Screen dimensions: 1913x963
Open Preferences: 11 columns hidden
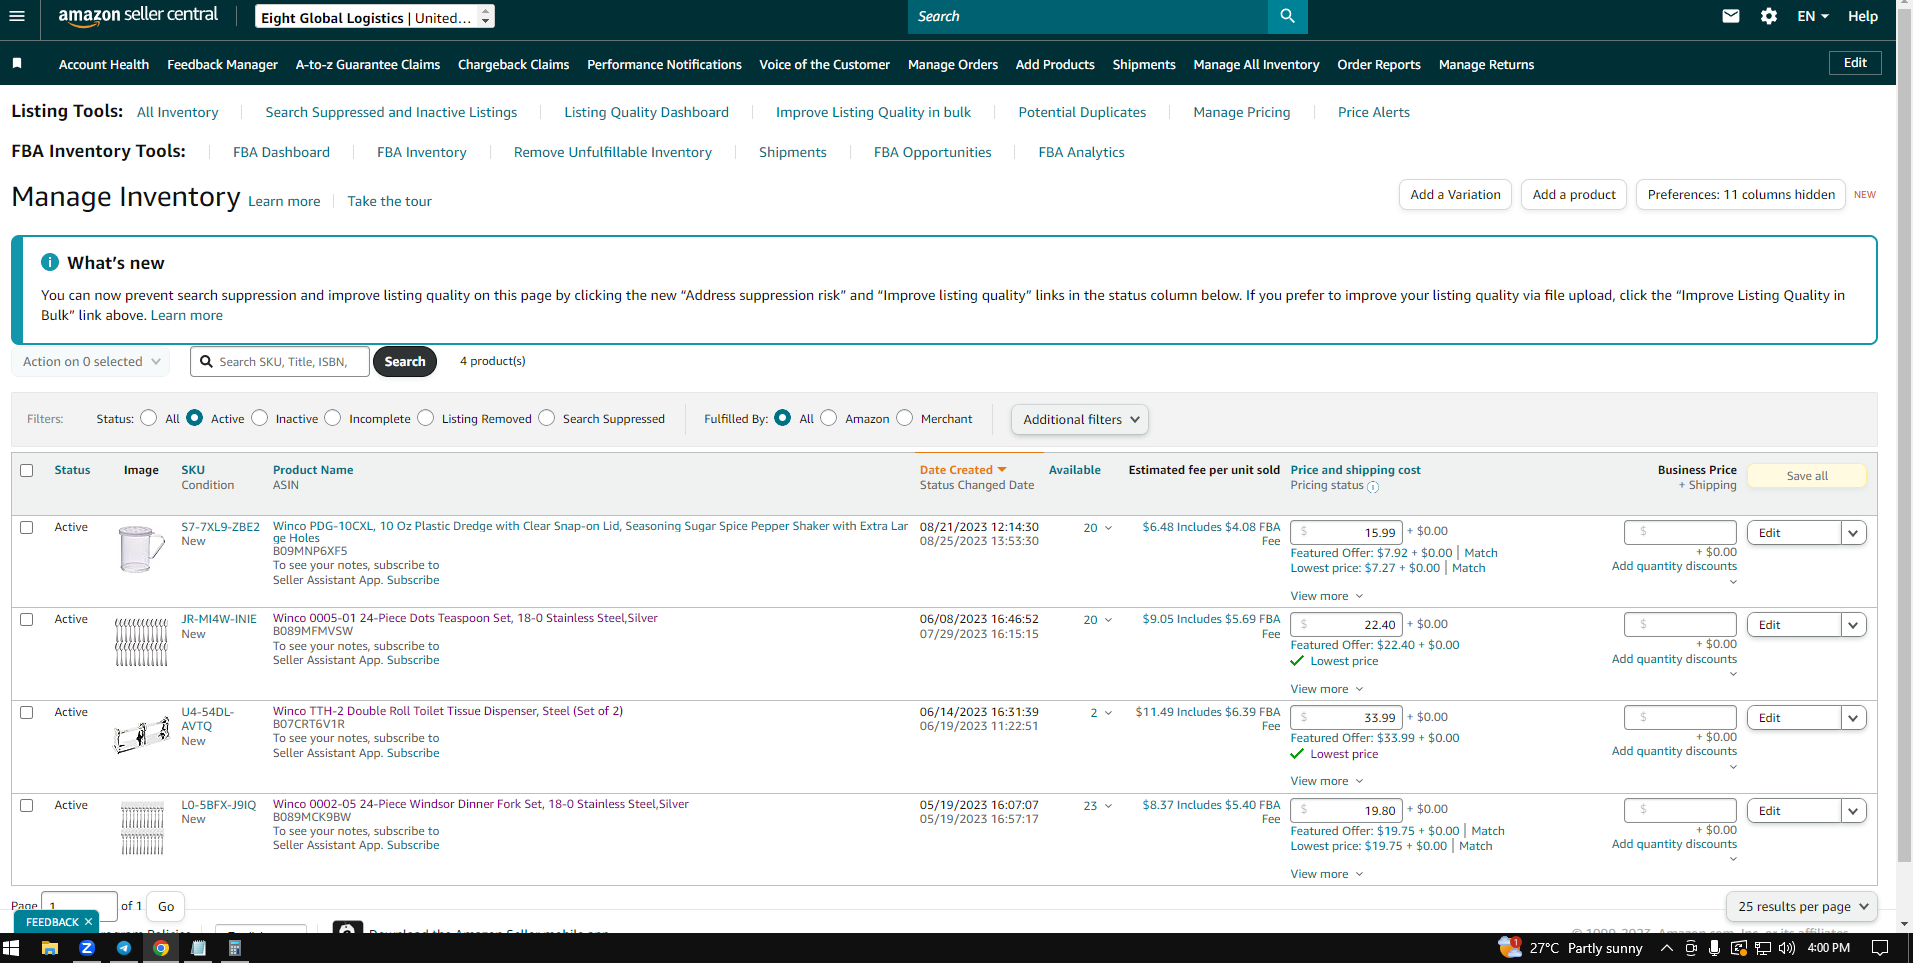[1741, 195]
